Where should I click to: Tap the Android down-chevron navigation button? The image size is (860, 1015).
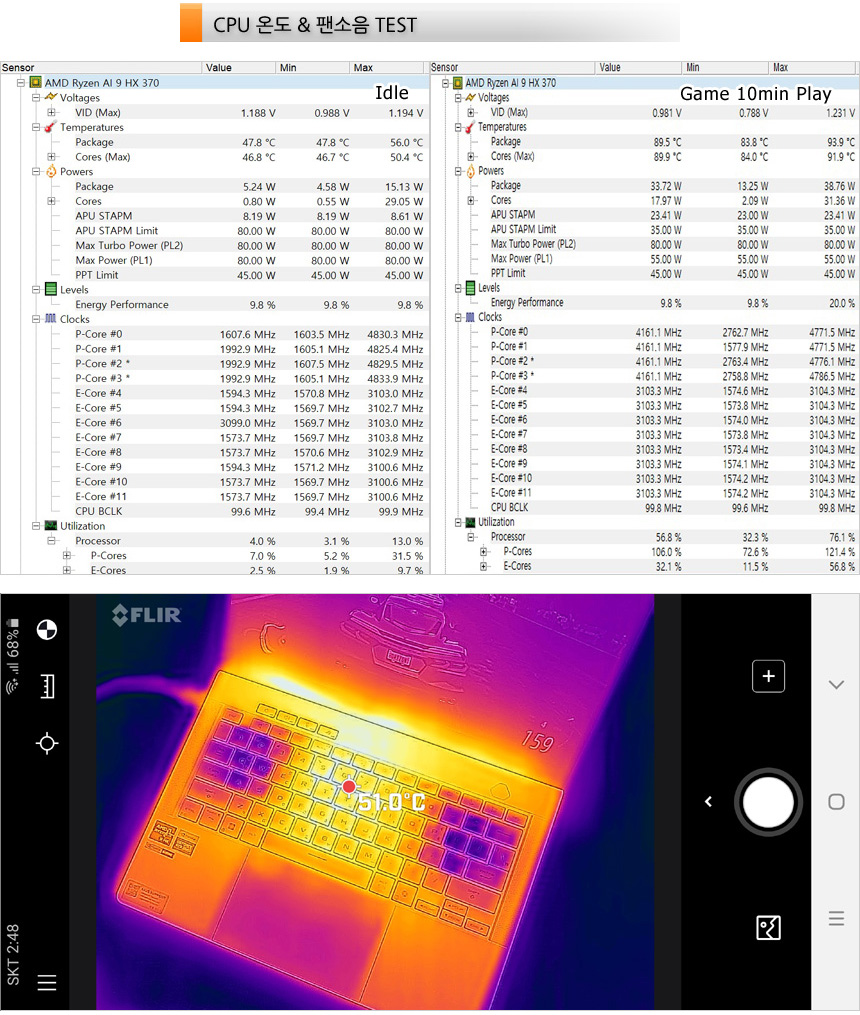tap(836, 685)
